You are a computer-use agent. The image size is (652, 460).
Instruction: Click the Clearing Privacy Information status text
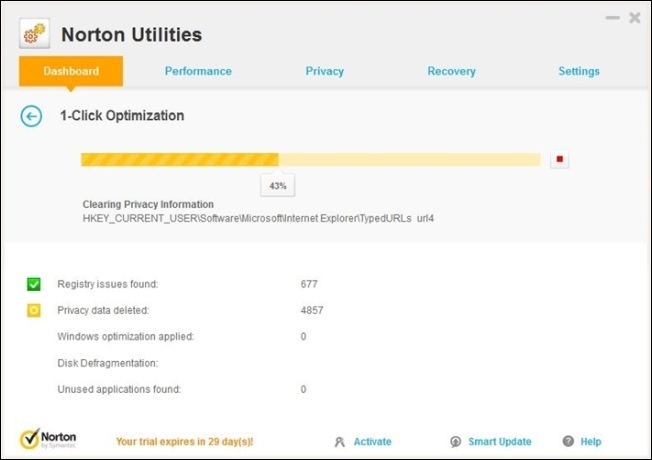click(148, 204)
